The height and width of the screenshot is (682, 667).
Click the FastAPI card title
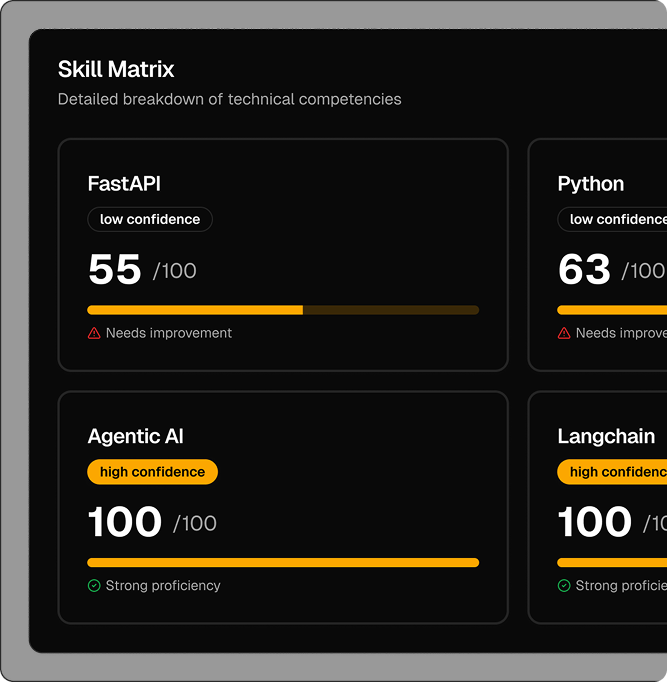[124, 184]
